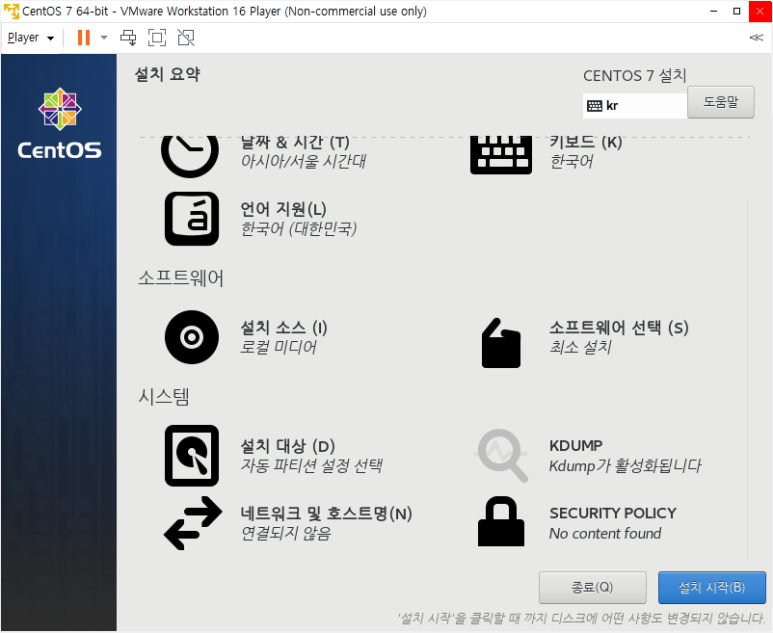This screenshot has width=773, height=633.
Task: Click the 최소 설치 status text
Action: pos(580,348)
